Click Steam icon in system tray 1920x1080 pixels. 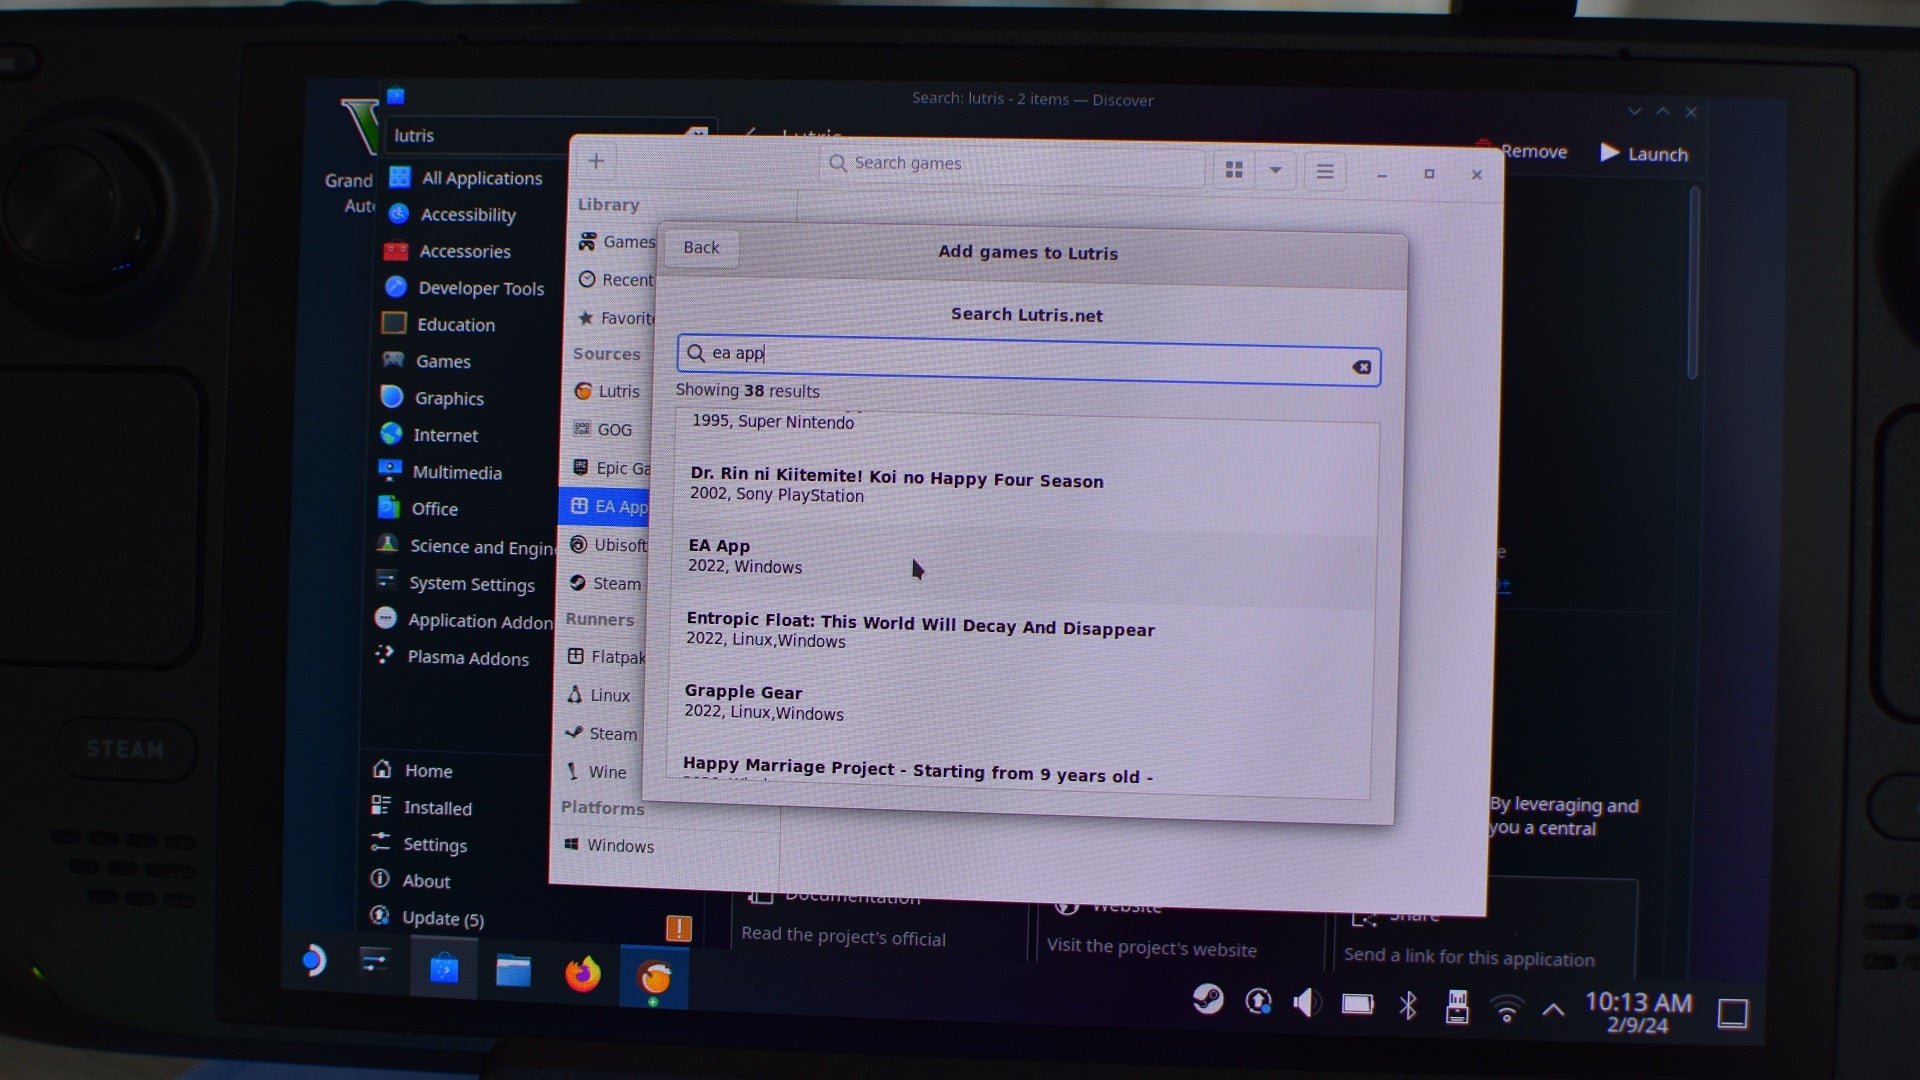pyautogui.click(x=1208, y=1000)
